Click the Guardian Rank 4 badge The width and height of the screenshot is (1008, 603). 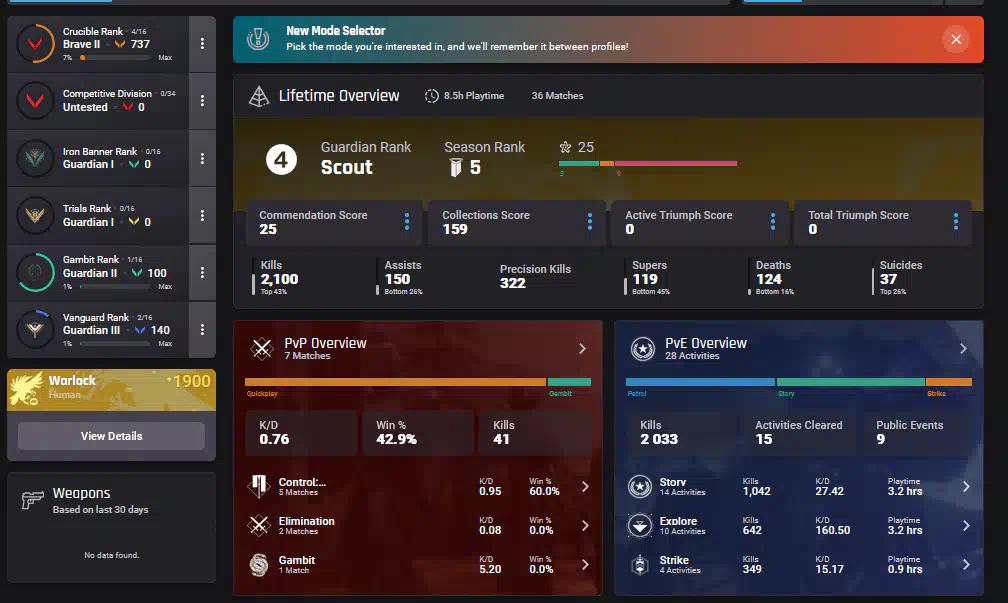click(x=282, y=159)
